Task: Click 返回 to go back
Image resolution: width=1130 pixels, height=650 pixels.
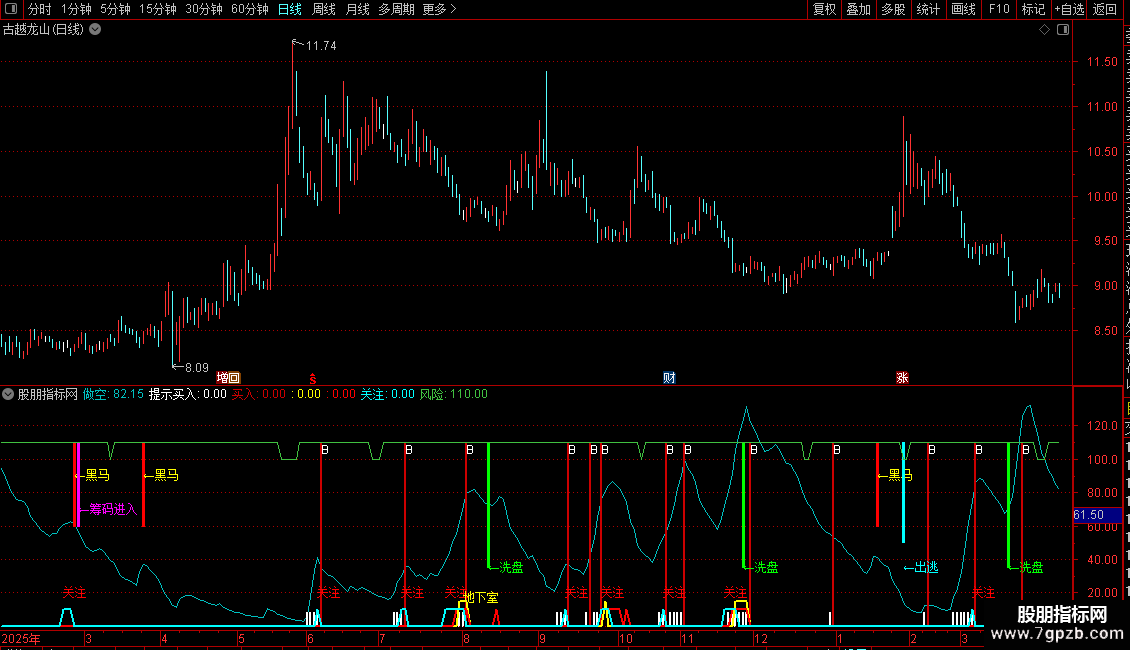Action: 1105,9
